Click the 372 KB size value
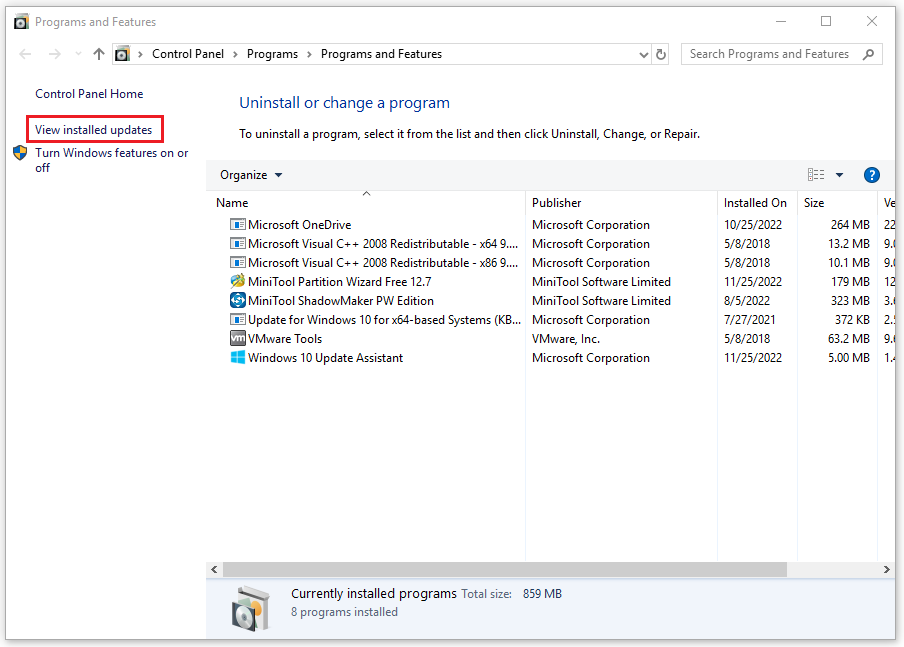Image resolution: width=904 pixels, height=647 pixels. coord(852,319)
